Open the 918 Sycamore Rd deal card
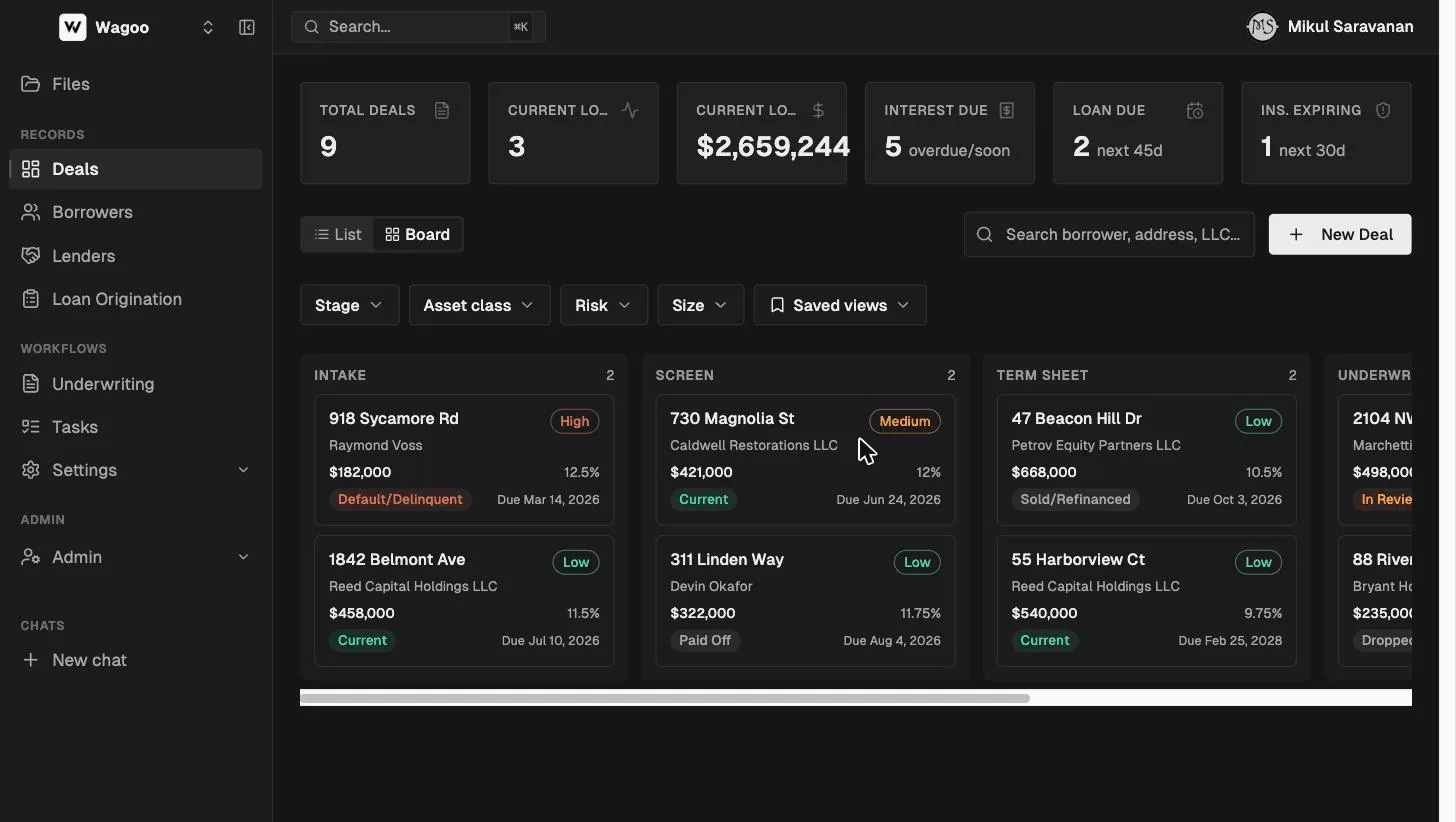The width and height of the screenshot is (1456, 822). (x=464, y=460)
